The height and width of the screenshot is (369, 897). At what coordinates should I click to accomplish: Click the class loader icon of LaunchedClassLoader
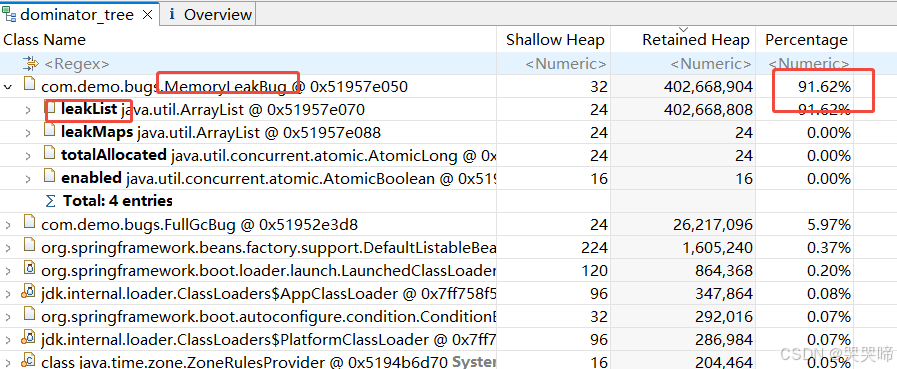[29, 268]
